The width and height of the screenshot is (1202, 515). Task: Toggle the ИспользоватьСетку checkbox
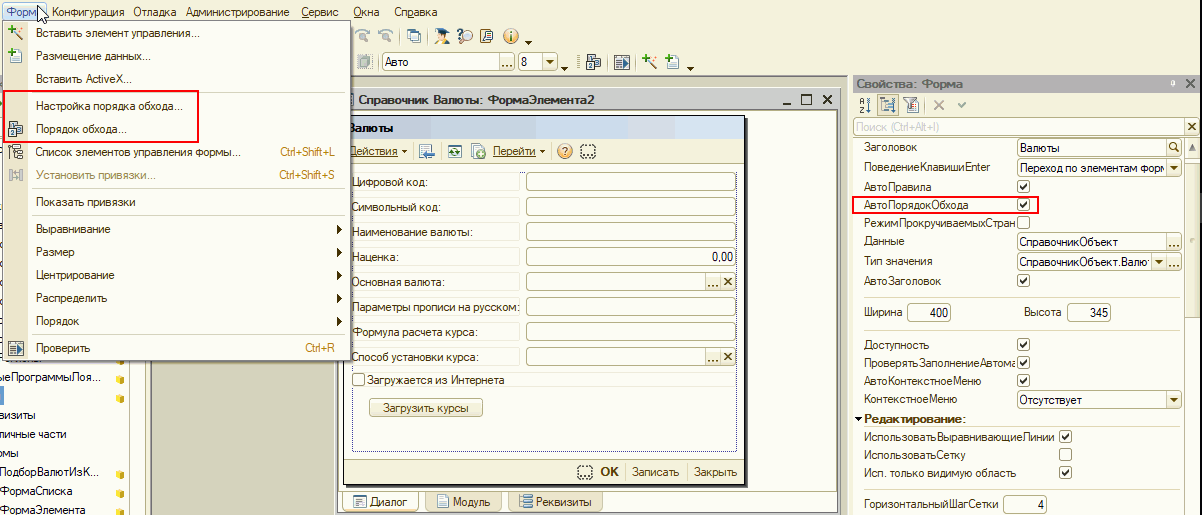point(1065,455)
